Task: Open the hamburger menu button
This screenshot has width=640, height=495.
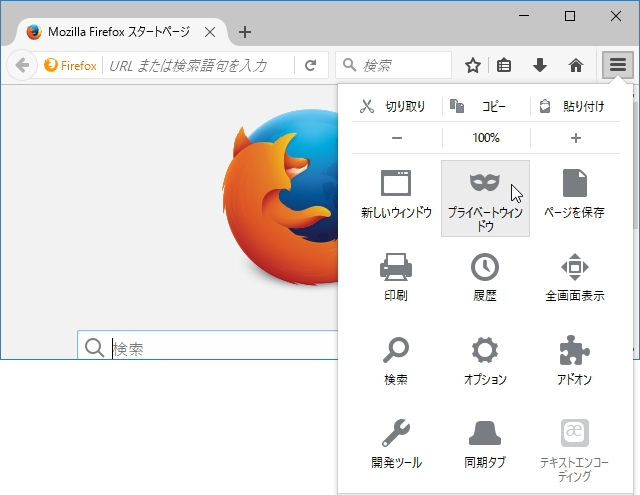Action: point(618,64)
